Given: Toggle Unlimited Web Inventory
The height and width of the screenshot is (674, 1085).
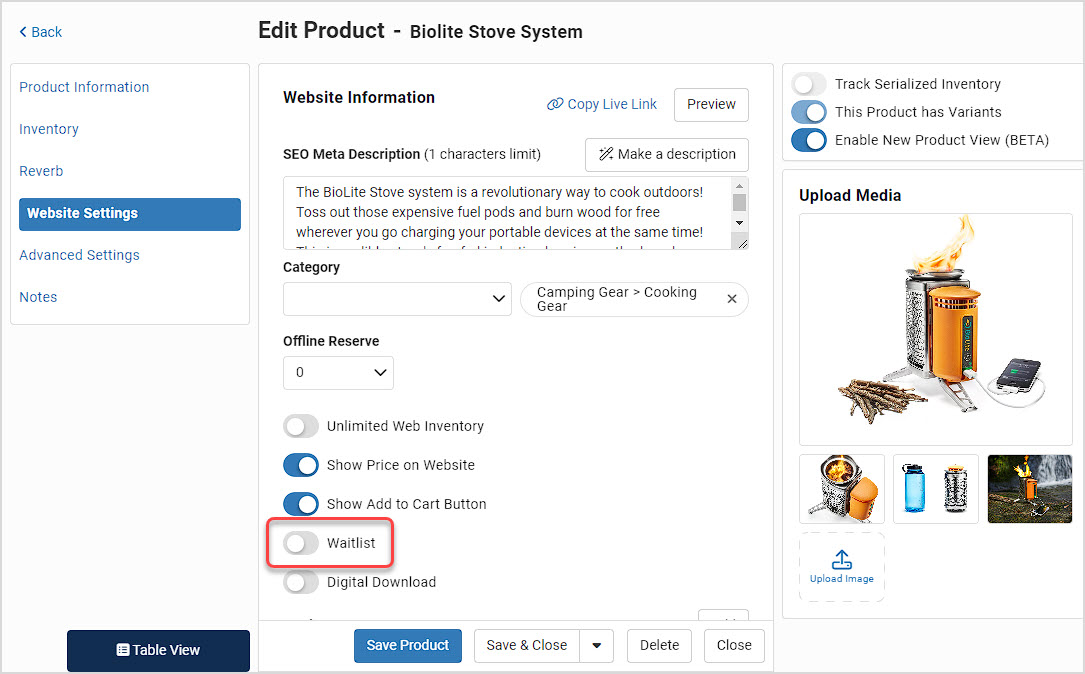Looking at the screenshot, I should [x=301, y=426].
